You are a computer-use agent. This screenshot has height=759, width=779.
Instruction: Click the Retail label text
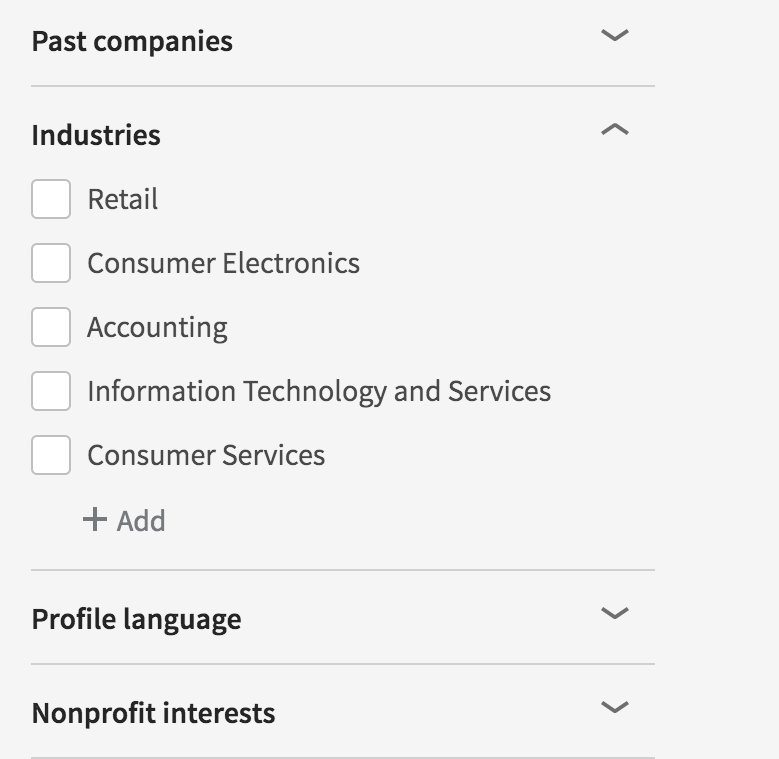pyautogui.click(x=123, y=199)
